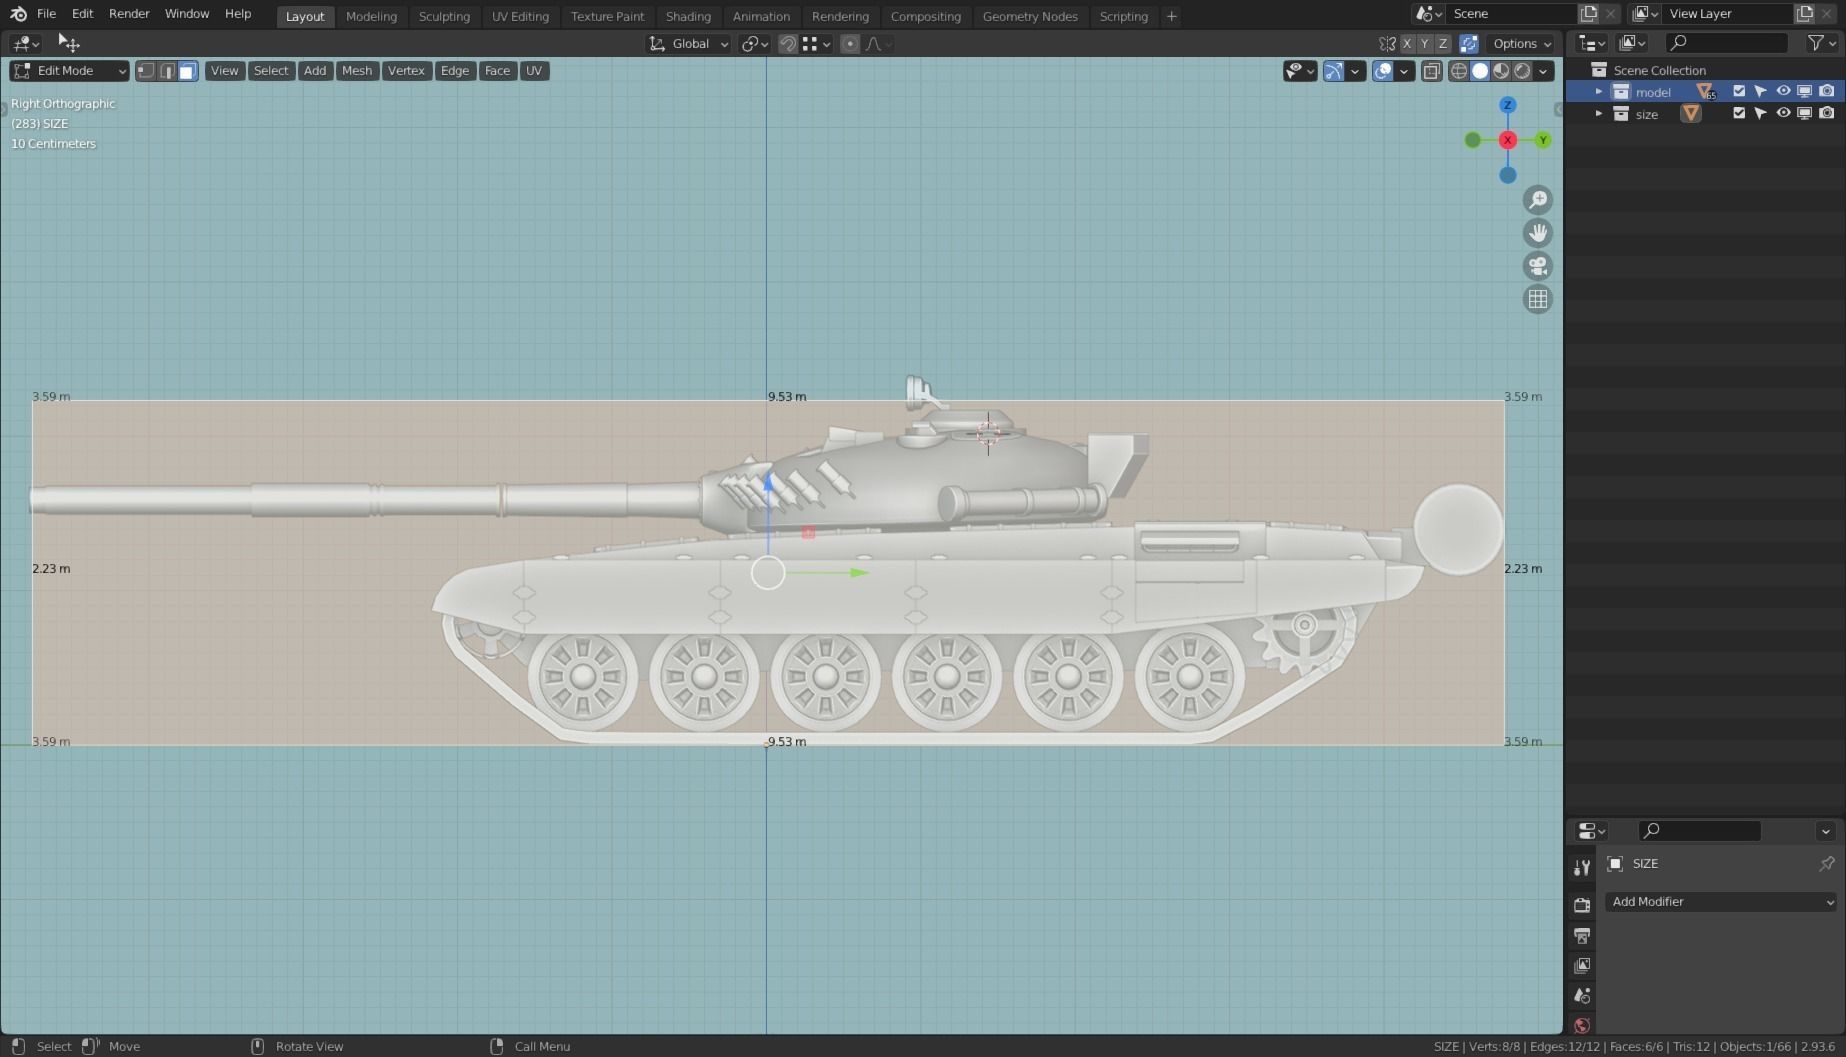Open the viewport Select menu
This screenshot has height=1057, width=1846.
pyautogui.click(x=270, y=71)
